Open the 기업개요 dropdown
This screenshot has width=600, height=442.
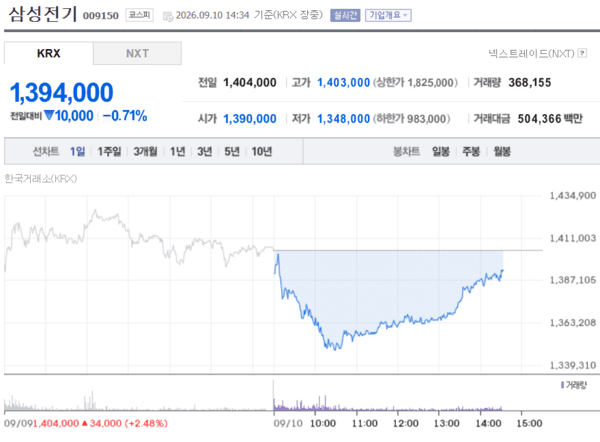(388, 15)
